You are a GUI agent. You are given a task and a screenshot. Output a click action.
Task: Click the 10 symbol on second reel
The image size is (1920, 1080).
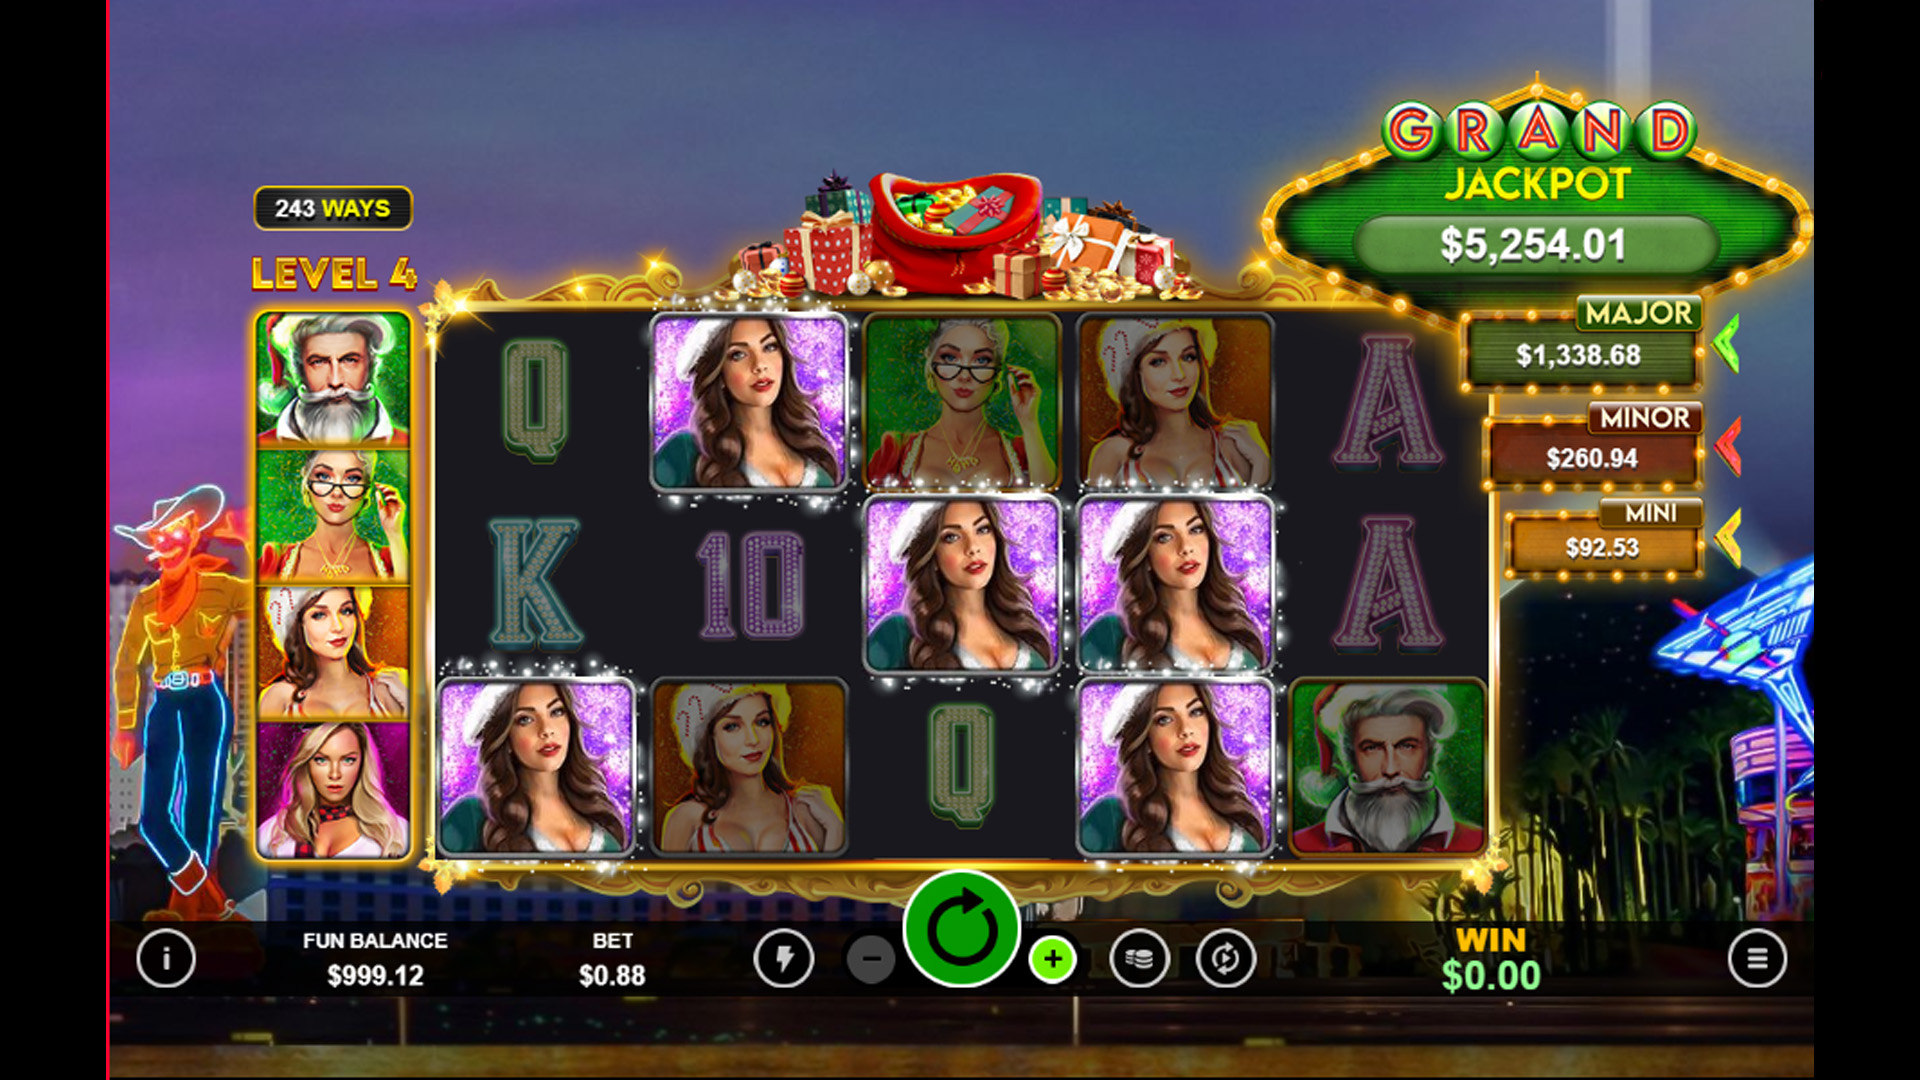click(x=750, y=585)
